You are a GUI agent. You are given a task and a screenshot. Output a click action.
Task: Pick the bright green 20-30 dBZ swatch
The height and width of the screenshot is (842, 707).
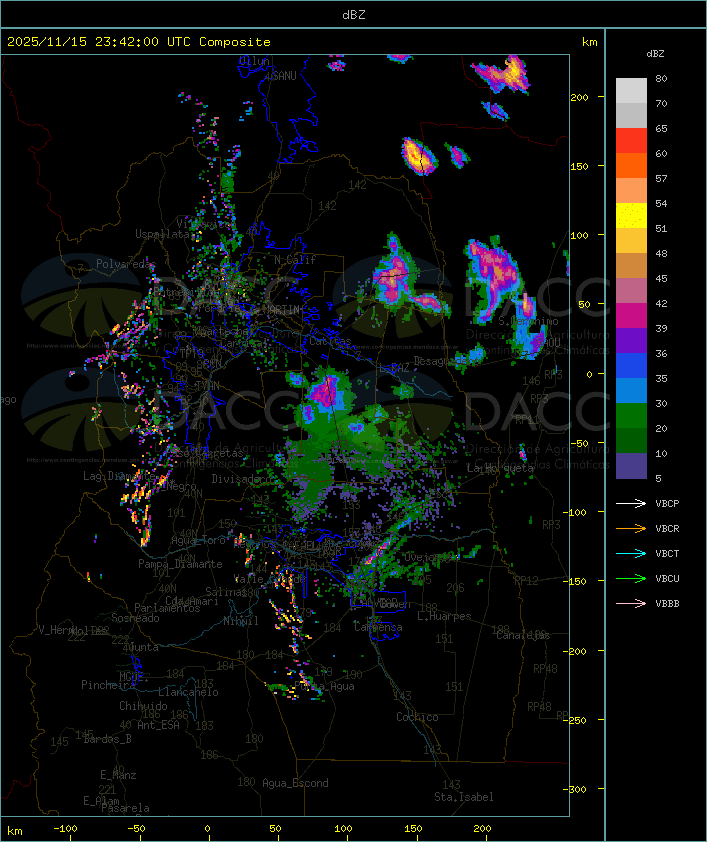(631, 415)
